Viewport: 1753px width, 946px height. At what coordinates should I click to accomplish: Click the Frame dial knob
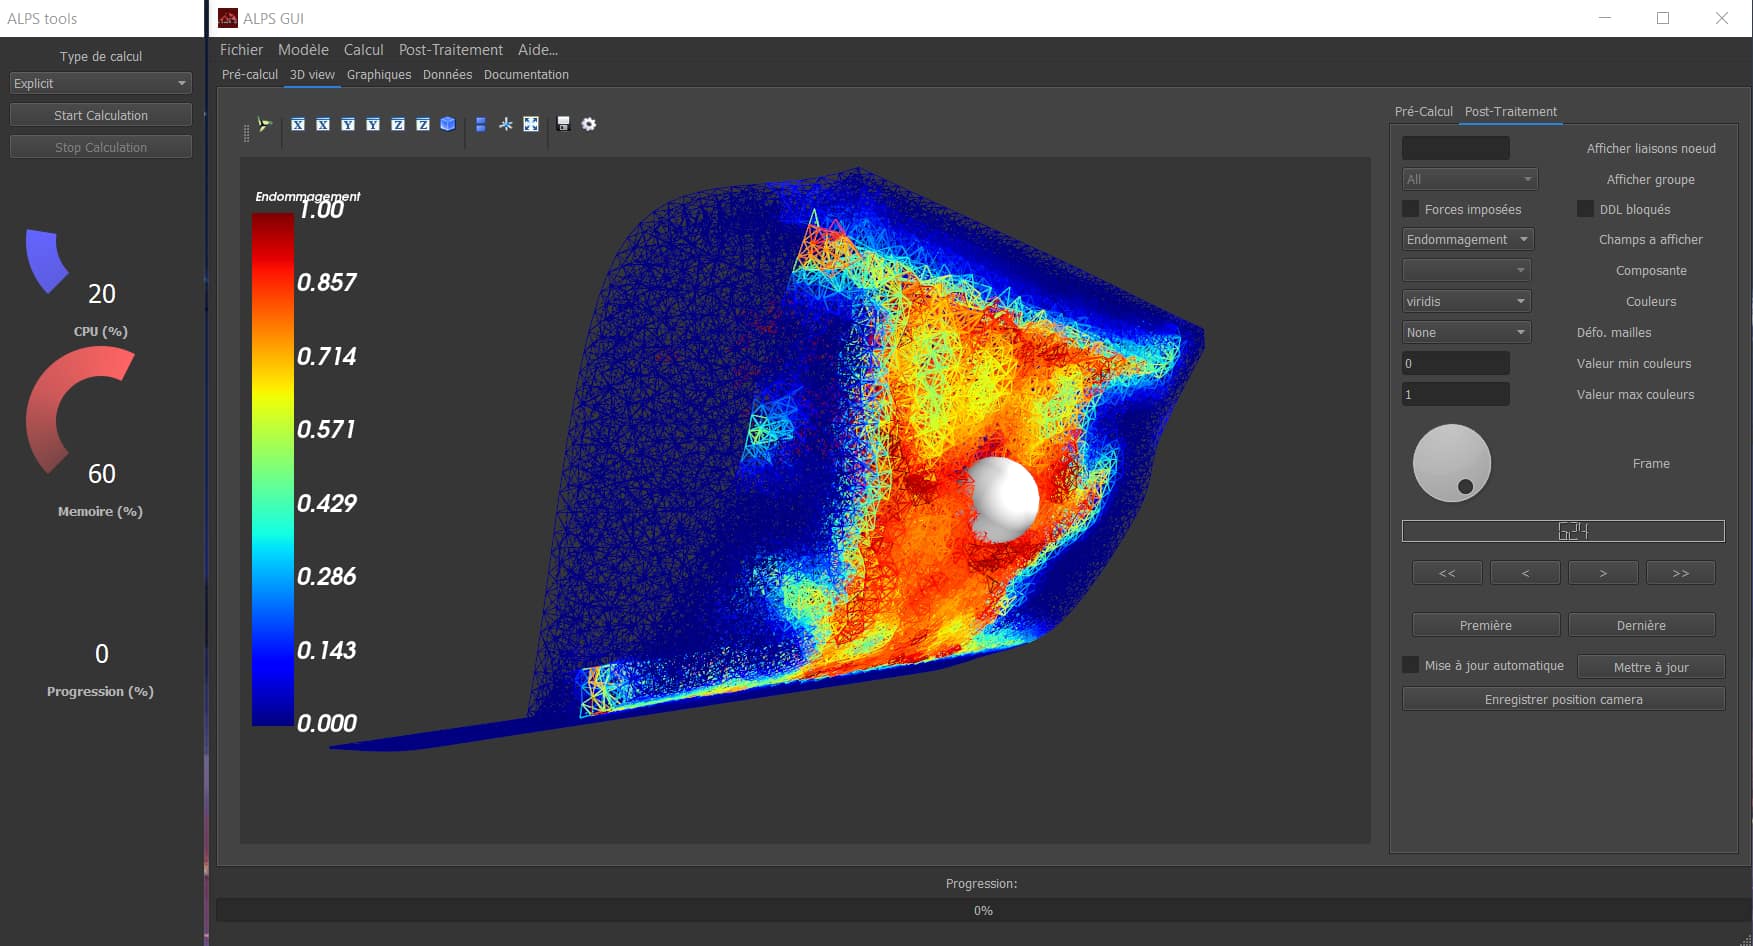pyautogui.click(x=1451, y=463)
